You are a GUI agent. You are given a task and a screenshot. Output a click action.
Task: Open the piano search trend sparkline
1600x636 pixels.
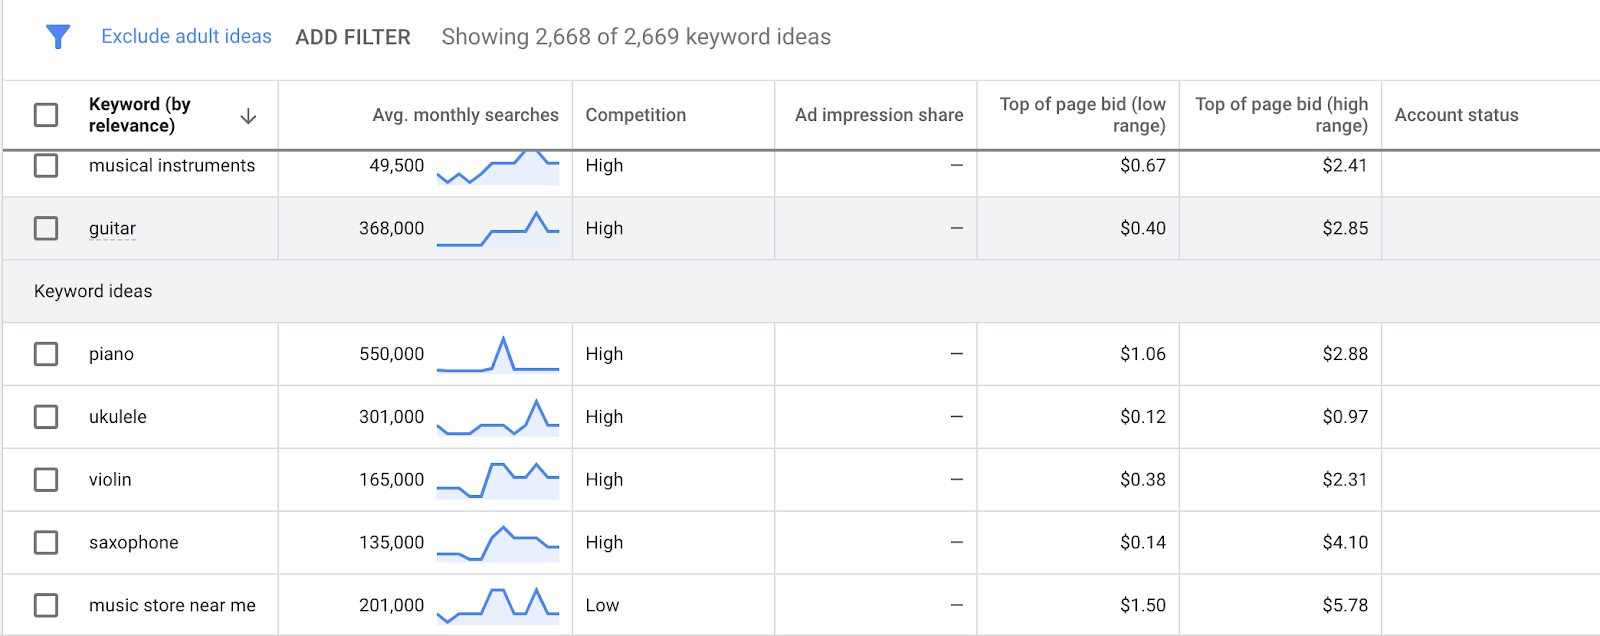498,354
